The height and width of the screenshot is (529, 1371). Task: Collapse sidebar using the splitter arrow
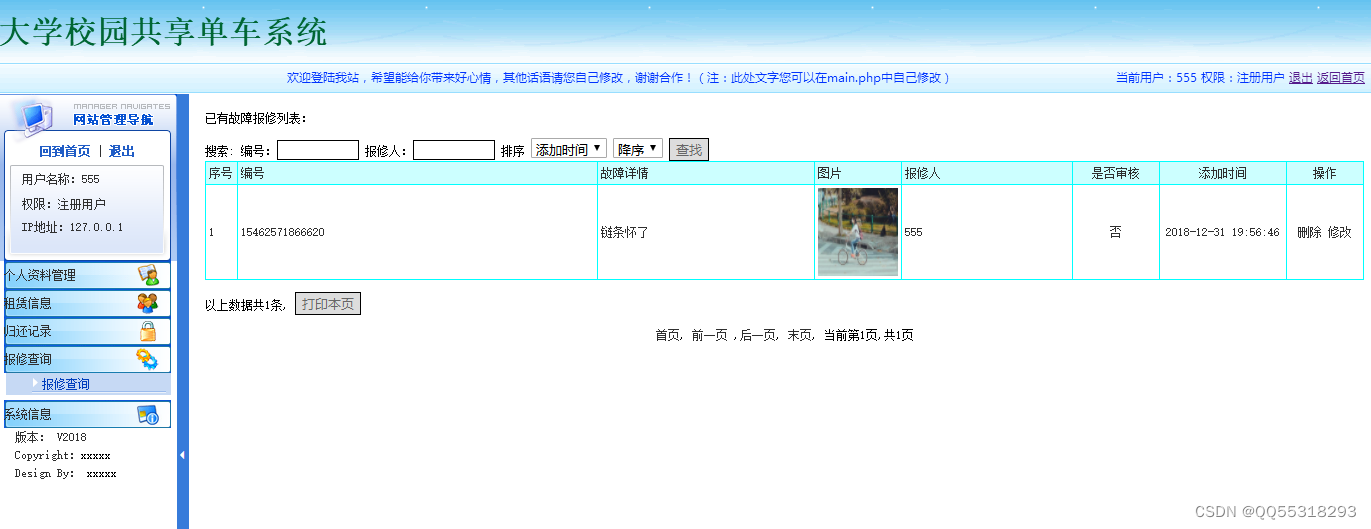click(x=182, y=455)
